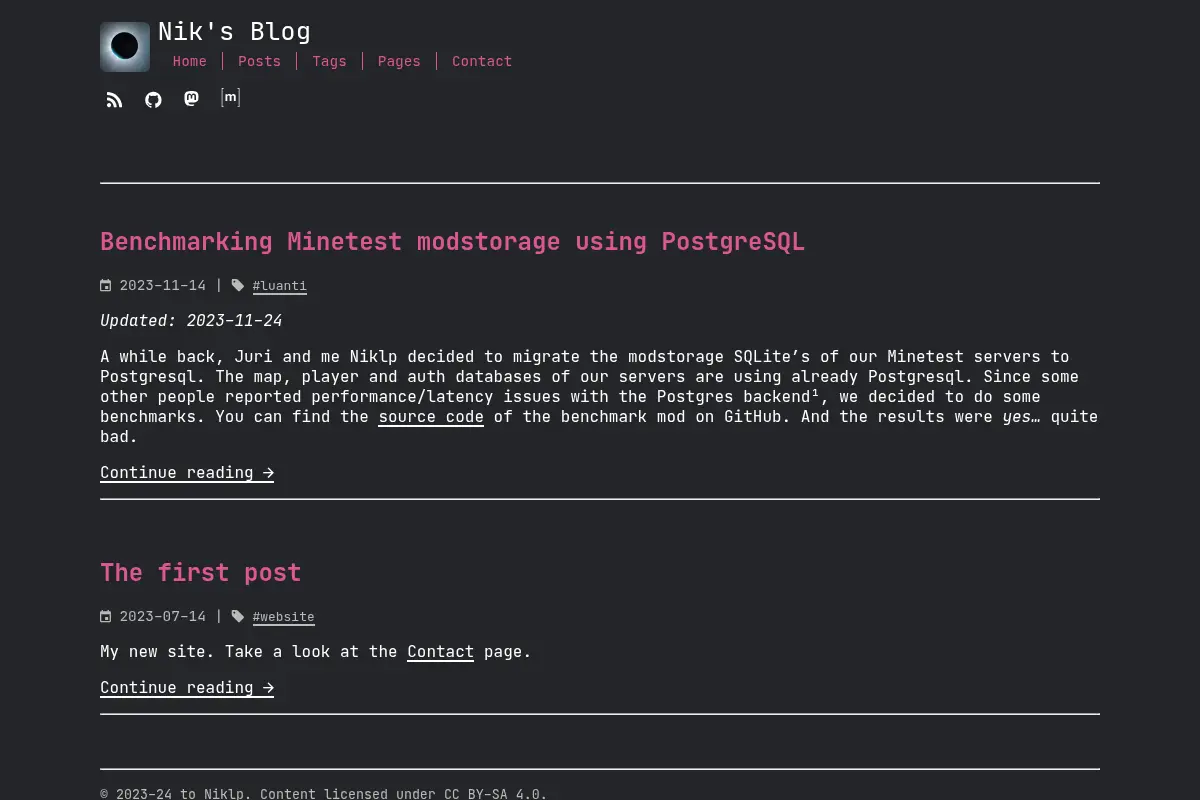Open the Contact menu item
The width and height of the screenshot is (1200, 800).
click(482, 61)
